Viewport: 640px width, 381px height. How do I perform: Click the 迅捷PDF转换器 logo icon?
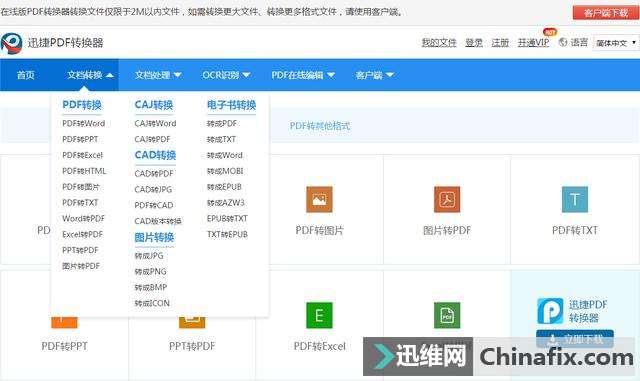(x=11, y=43)
